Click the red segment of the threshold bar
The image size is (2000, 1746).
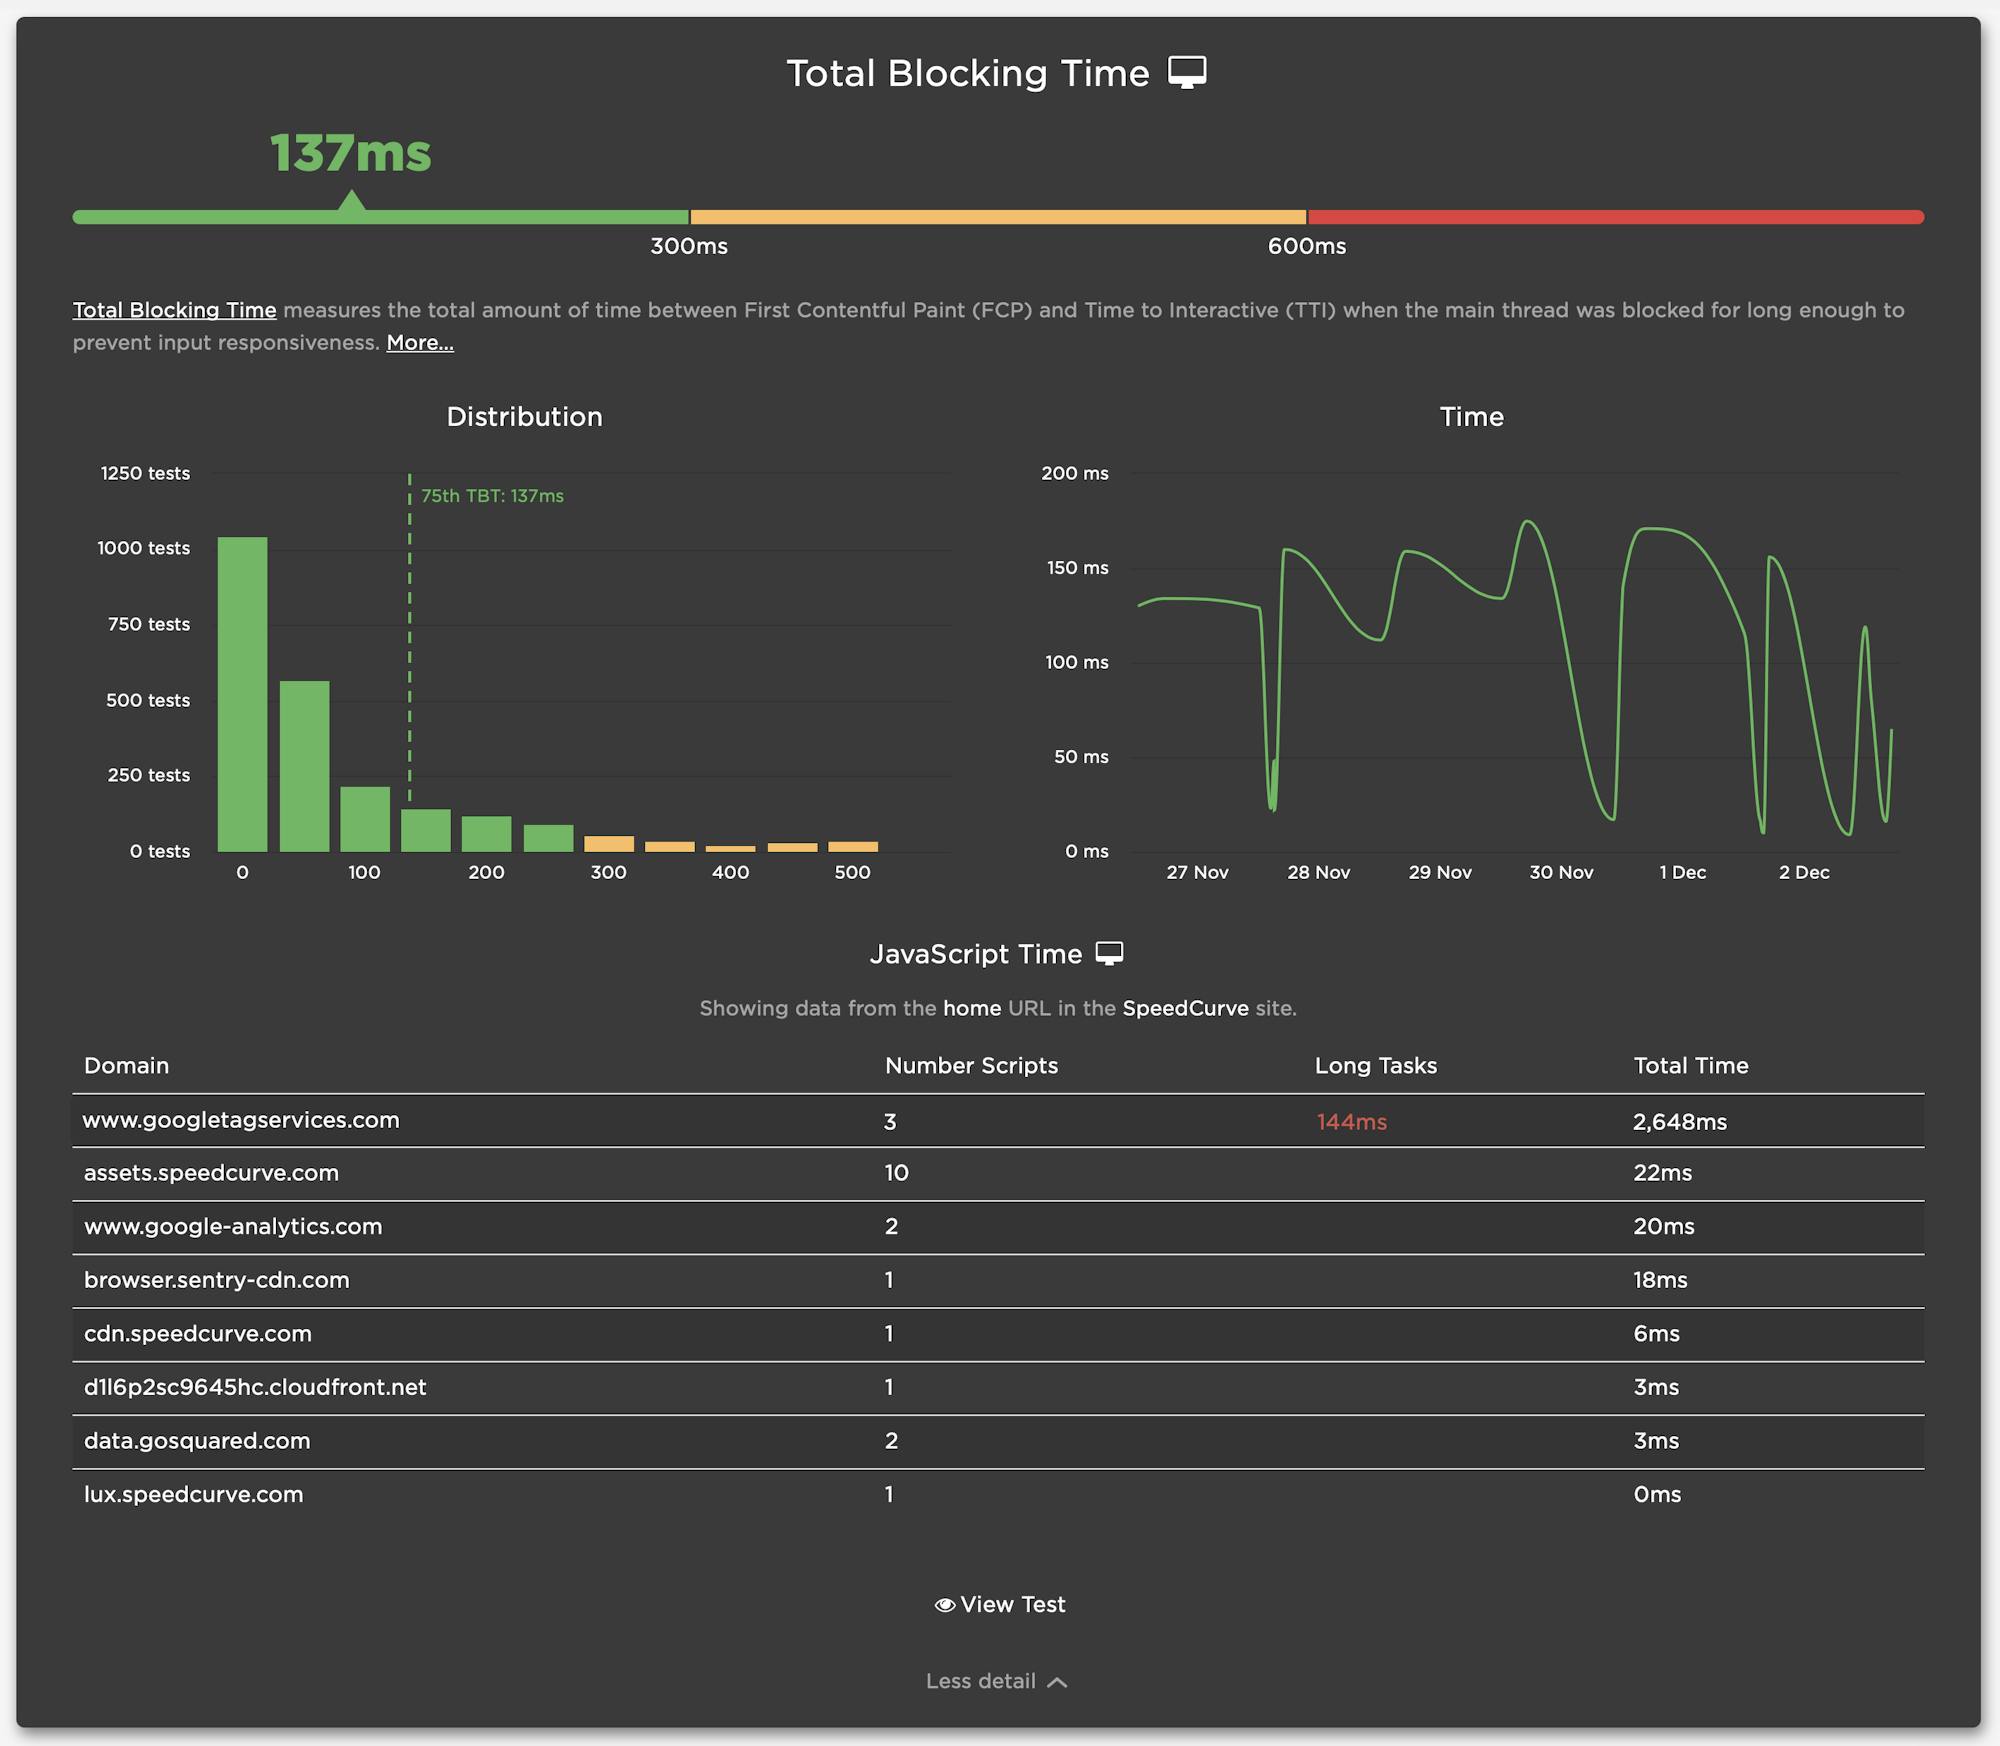(x=1614, y=217)
